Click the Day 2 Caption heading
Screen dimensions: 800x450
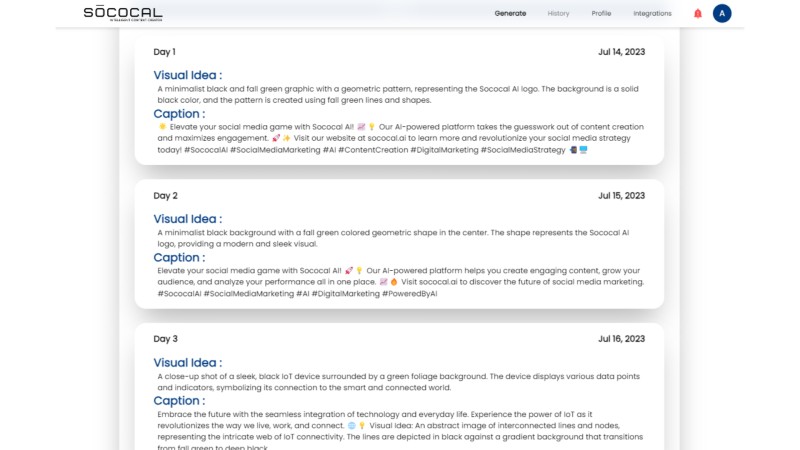tap(179, 258)
